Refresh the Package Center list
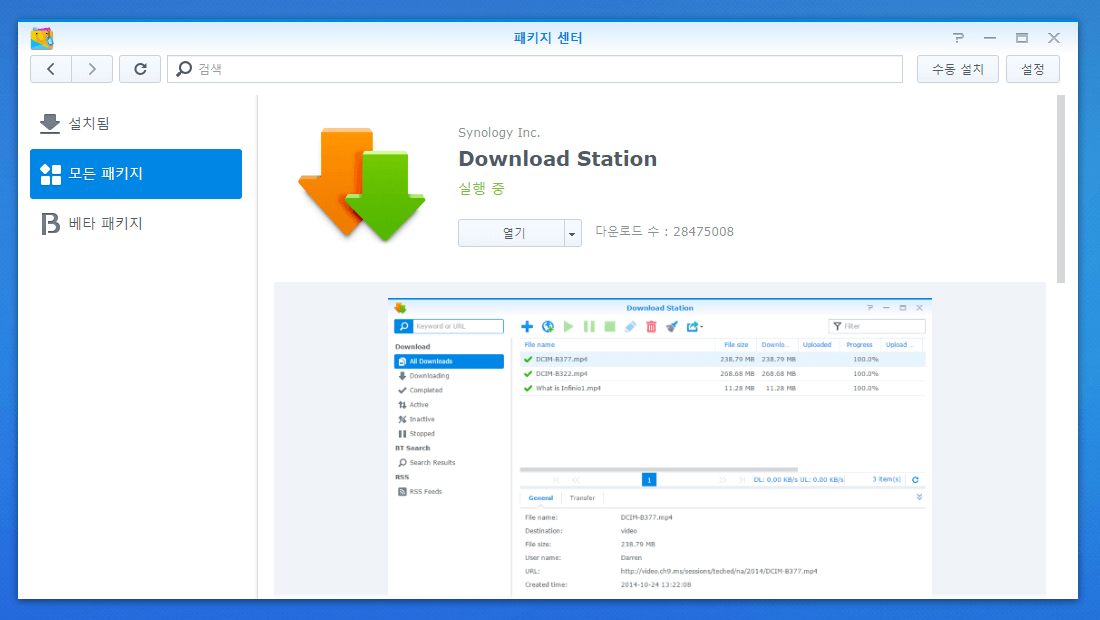 tap(140, 69)
